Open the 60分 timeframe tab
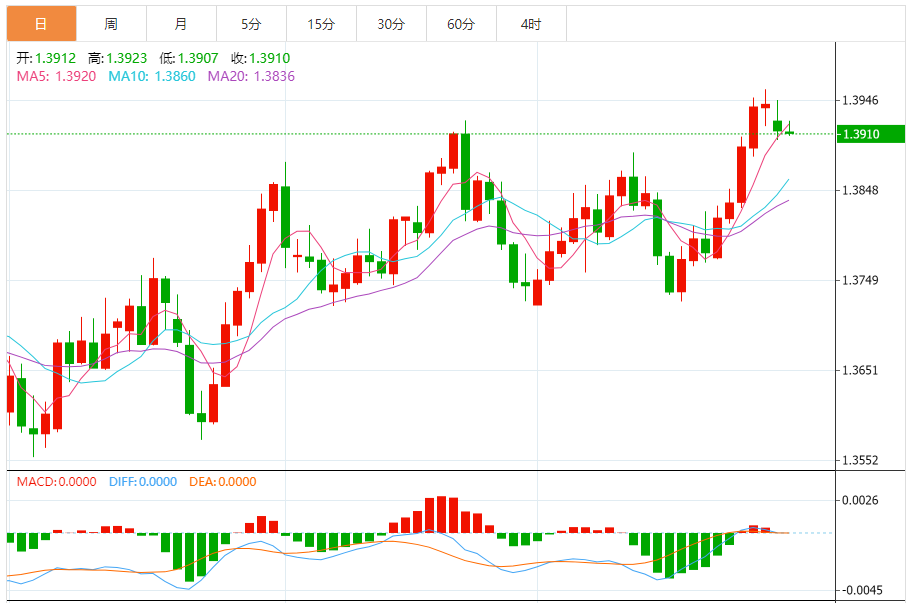Viewport: 910px width, 603px height. point(461,24)
